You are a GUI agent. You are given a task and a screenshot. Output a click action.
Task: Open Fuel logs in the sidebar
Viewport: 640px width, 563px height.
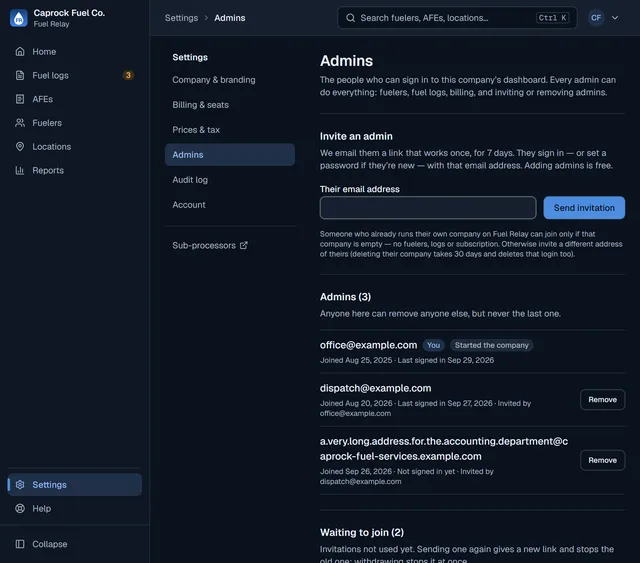(75, 75)
